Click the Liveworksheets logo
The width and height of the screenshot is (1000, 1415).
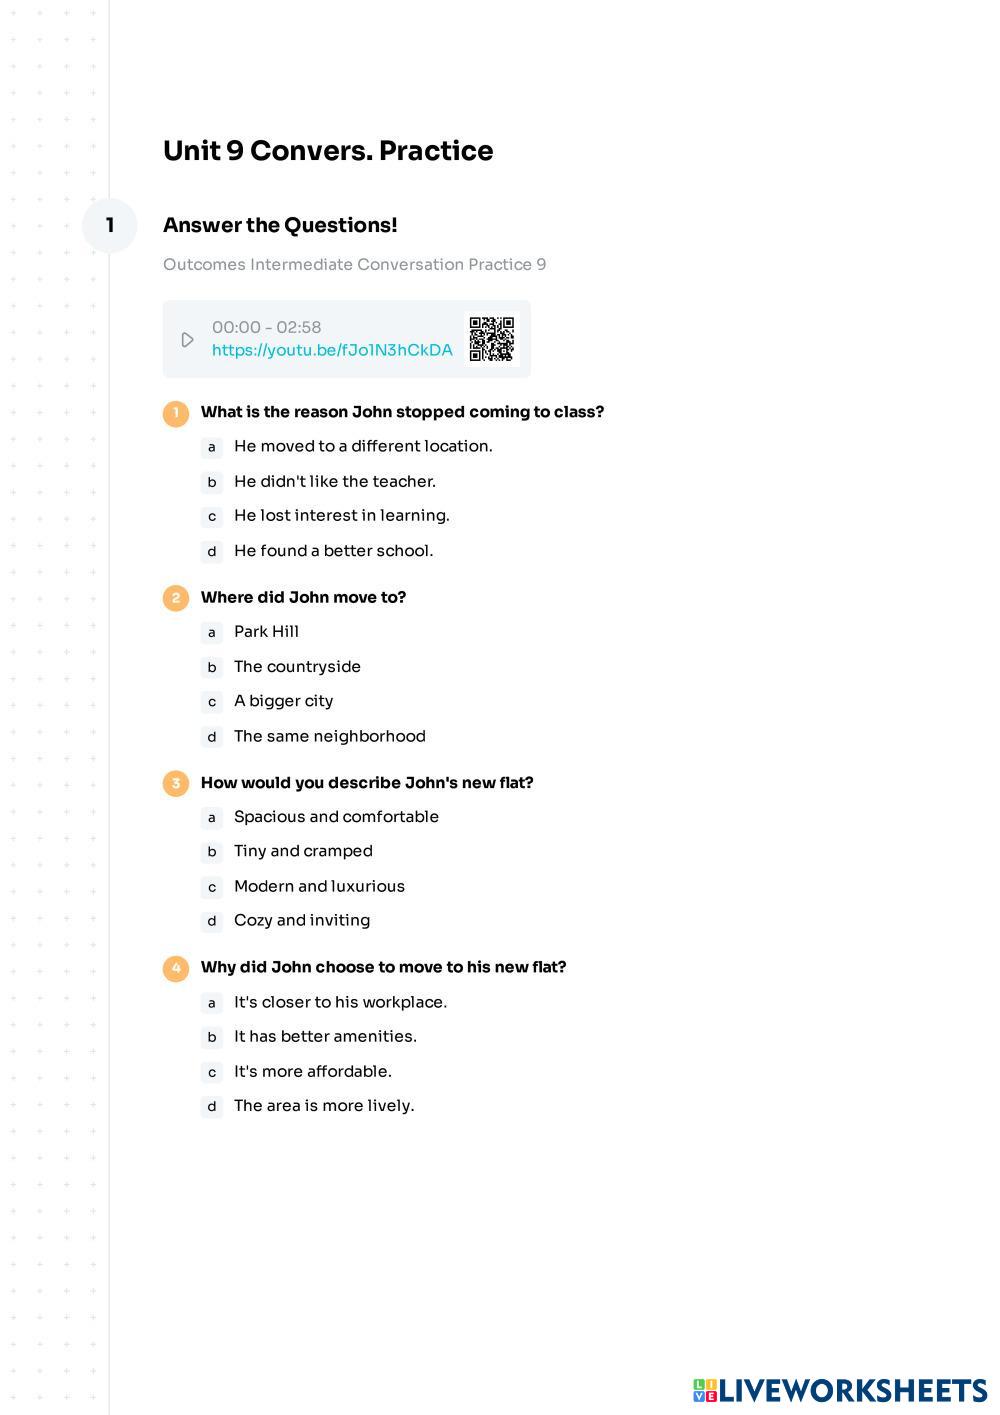click(840, 1390)
